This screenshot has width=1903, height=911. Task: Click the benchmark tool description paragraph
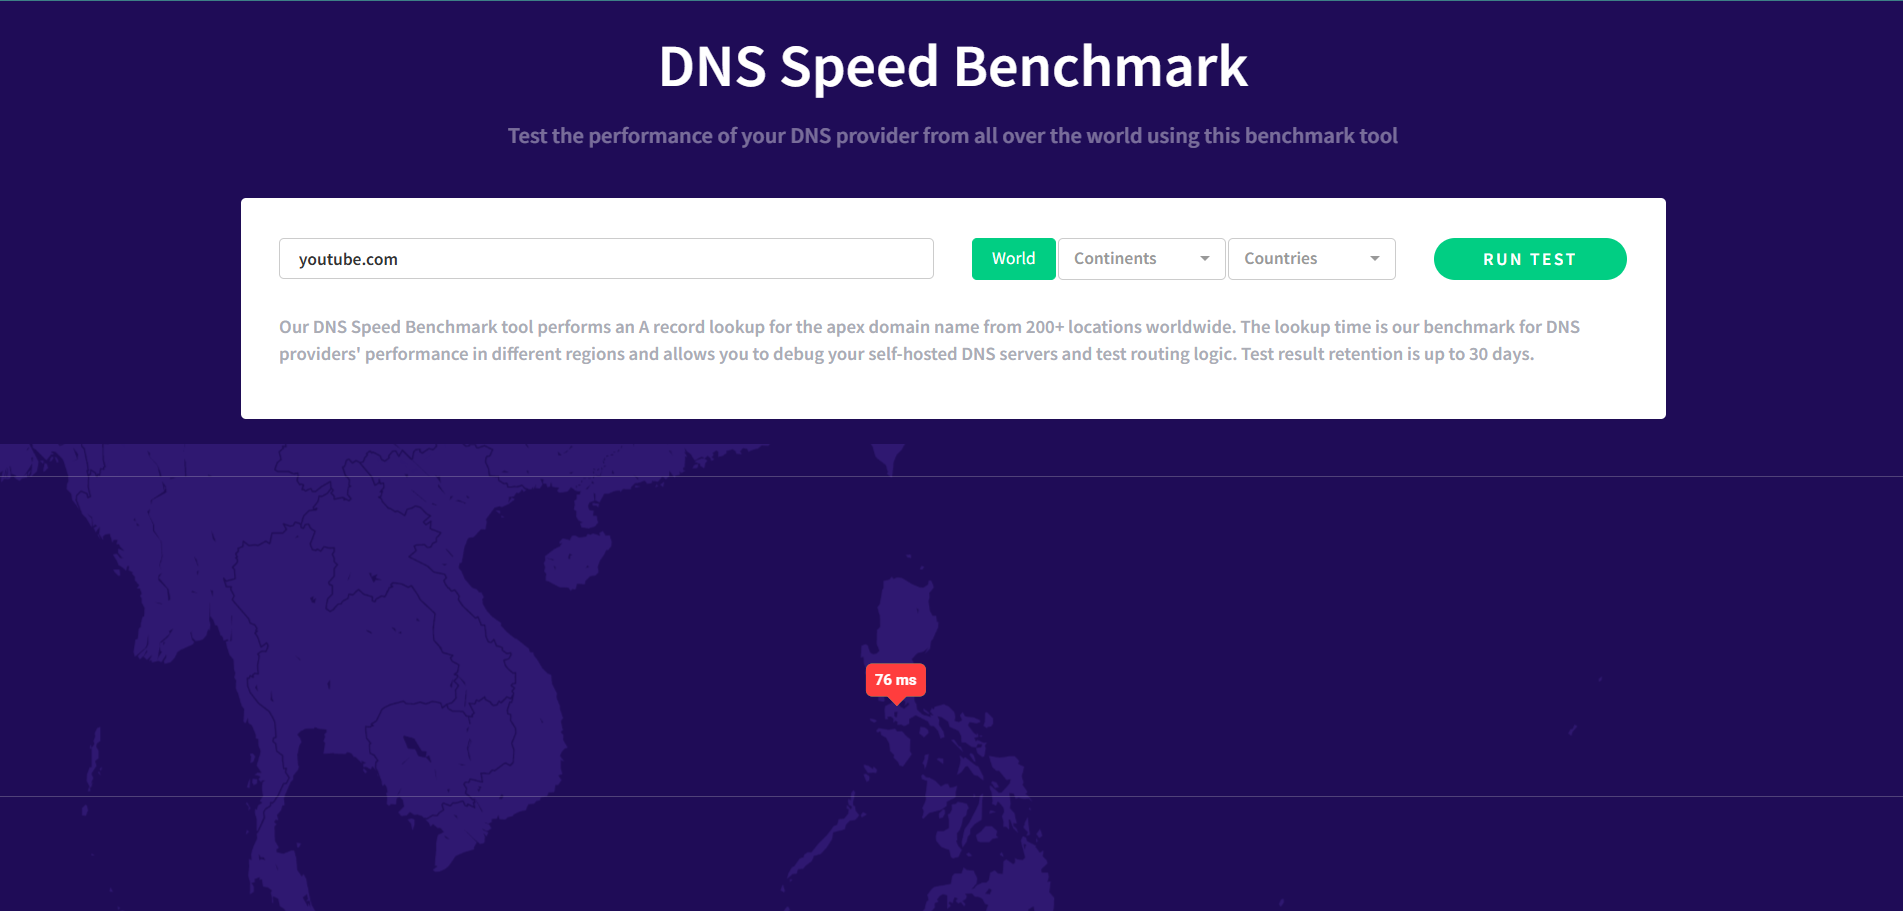[930, 340]
